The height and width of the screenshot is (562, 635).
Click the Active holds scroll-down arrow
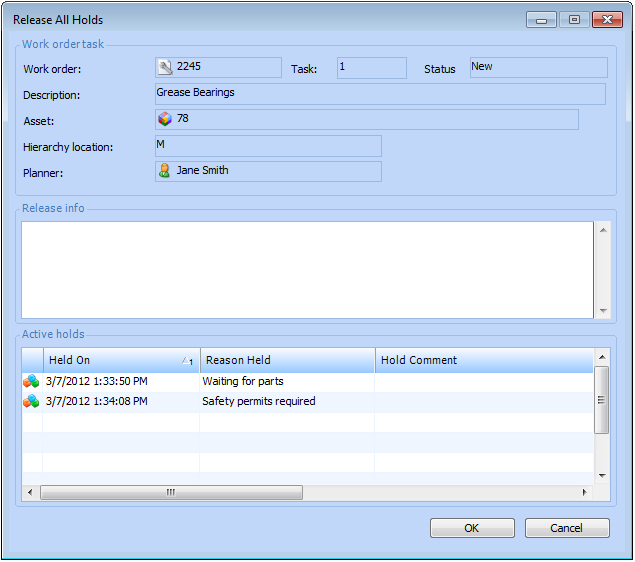(x=602, y=476)
